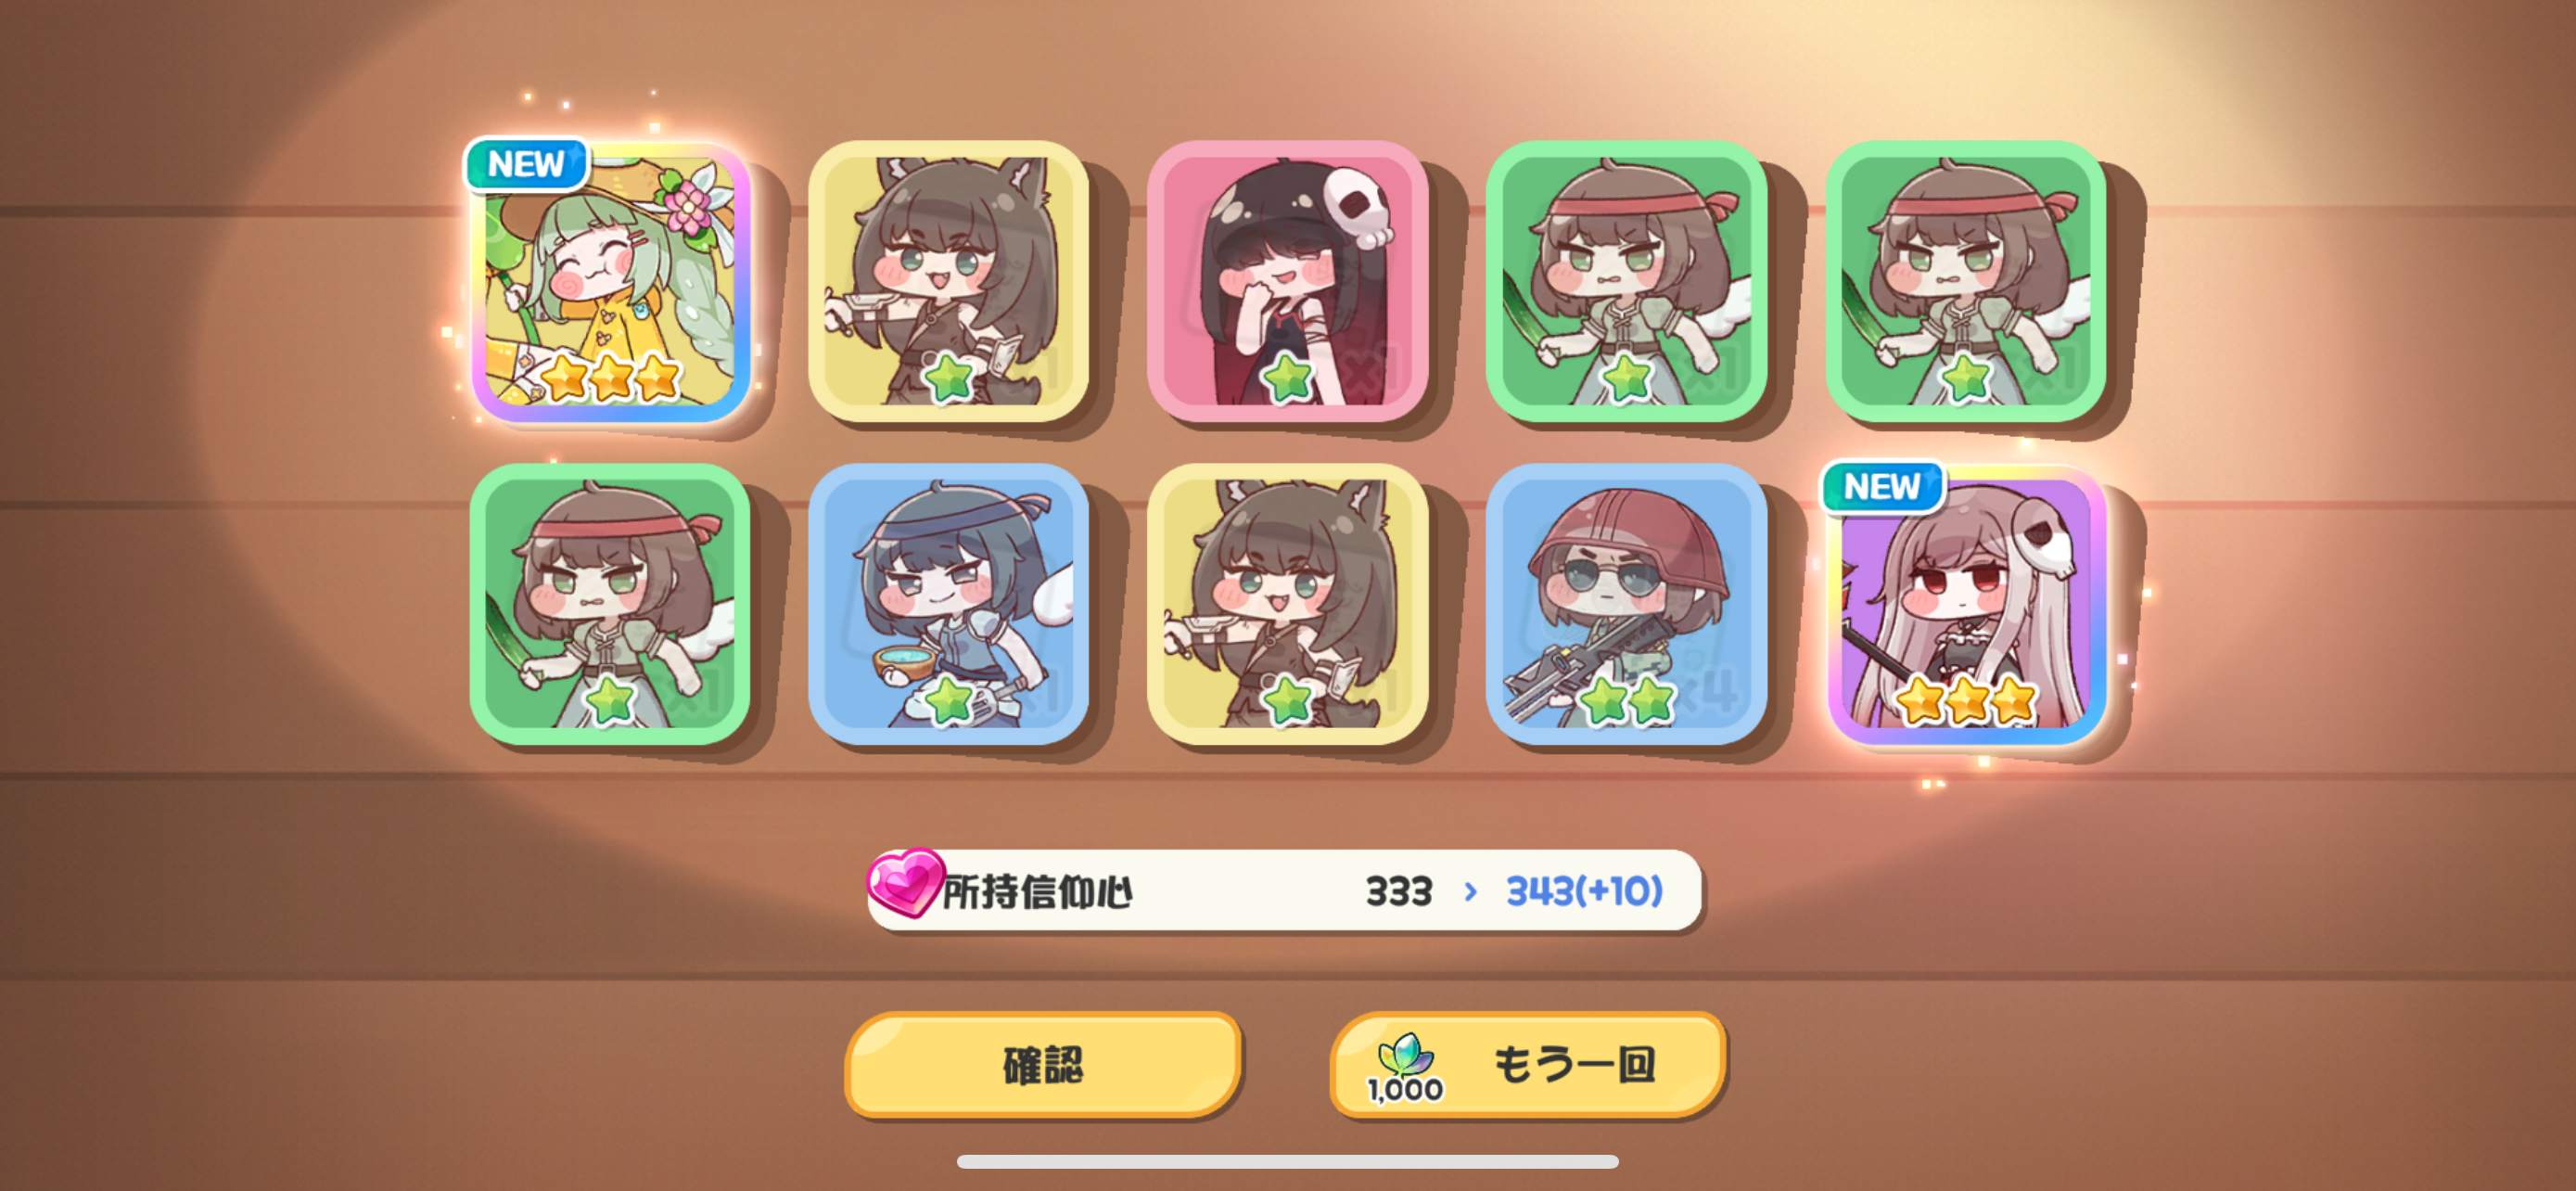
Task: Click the 確認 confirm button
Action: 1043,1064
